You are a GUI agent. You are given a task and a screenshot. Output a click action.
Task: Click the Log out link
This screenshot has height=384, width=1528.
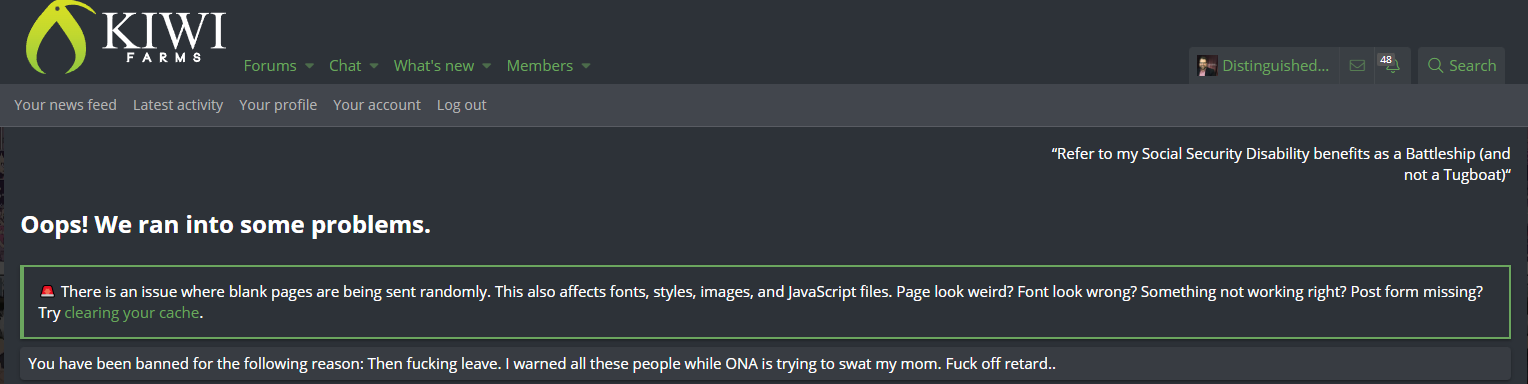tap(462, 105)
